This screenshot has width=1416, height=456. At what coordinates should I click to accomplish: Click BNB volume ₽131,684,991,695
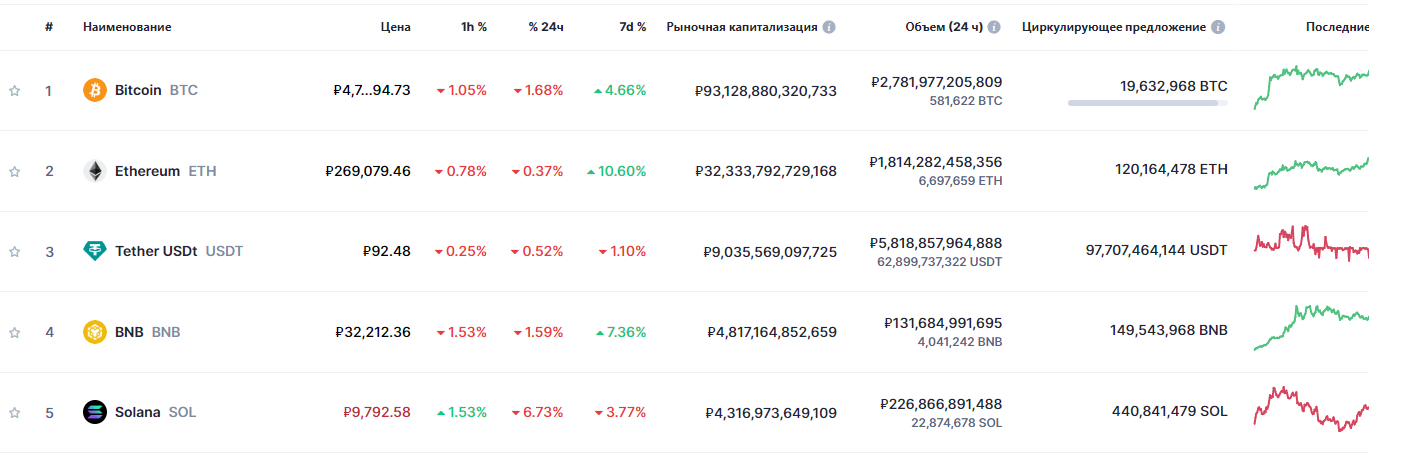pos(943,323)
